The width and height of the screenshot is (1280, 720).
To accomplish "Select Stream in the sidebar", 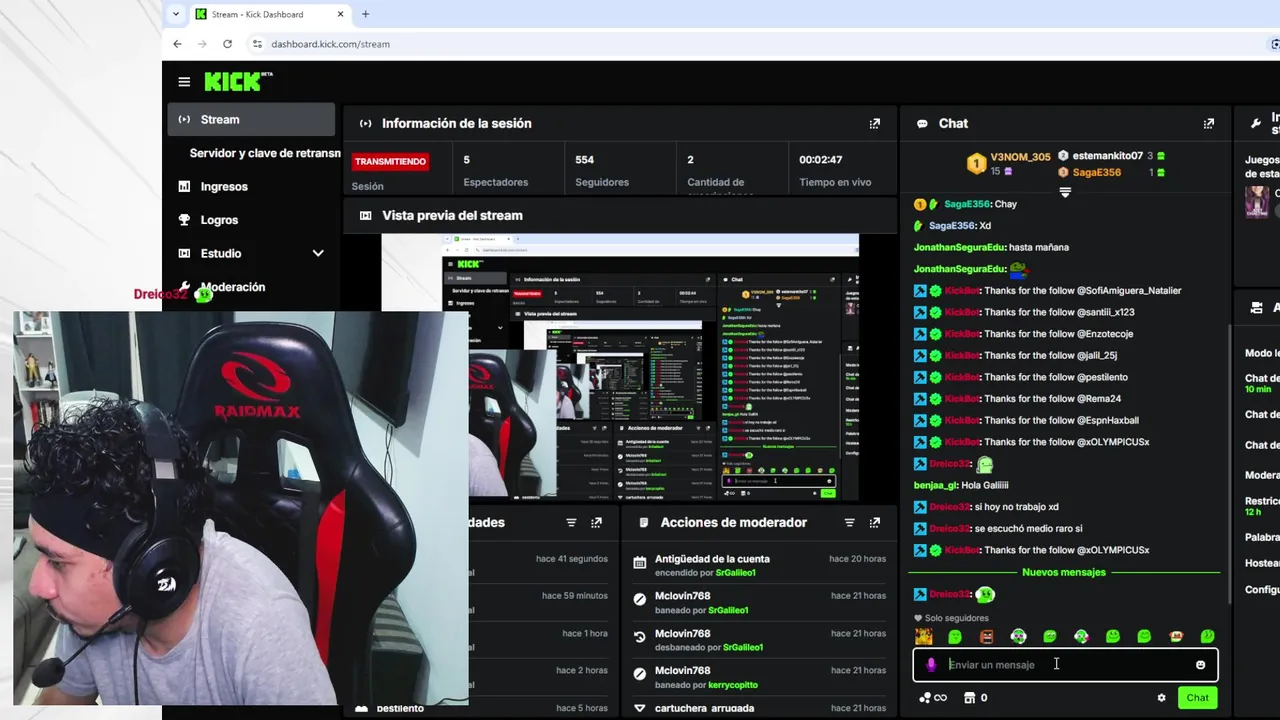I will pos(251,119).
